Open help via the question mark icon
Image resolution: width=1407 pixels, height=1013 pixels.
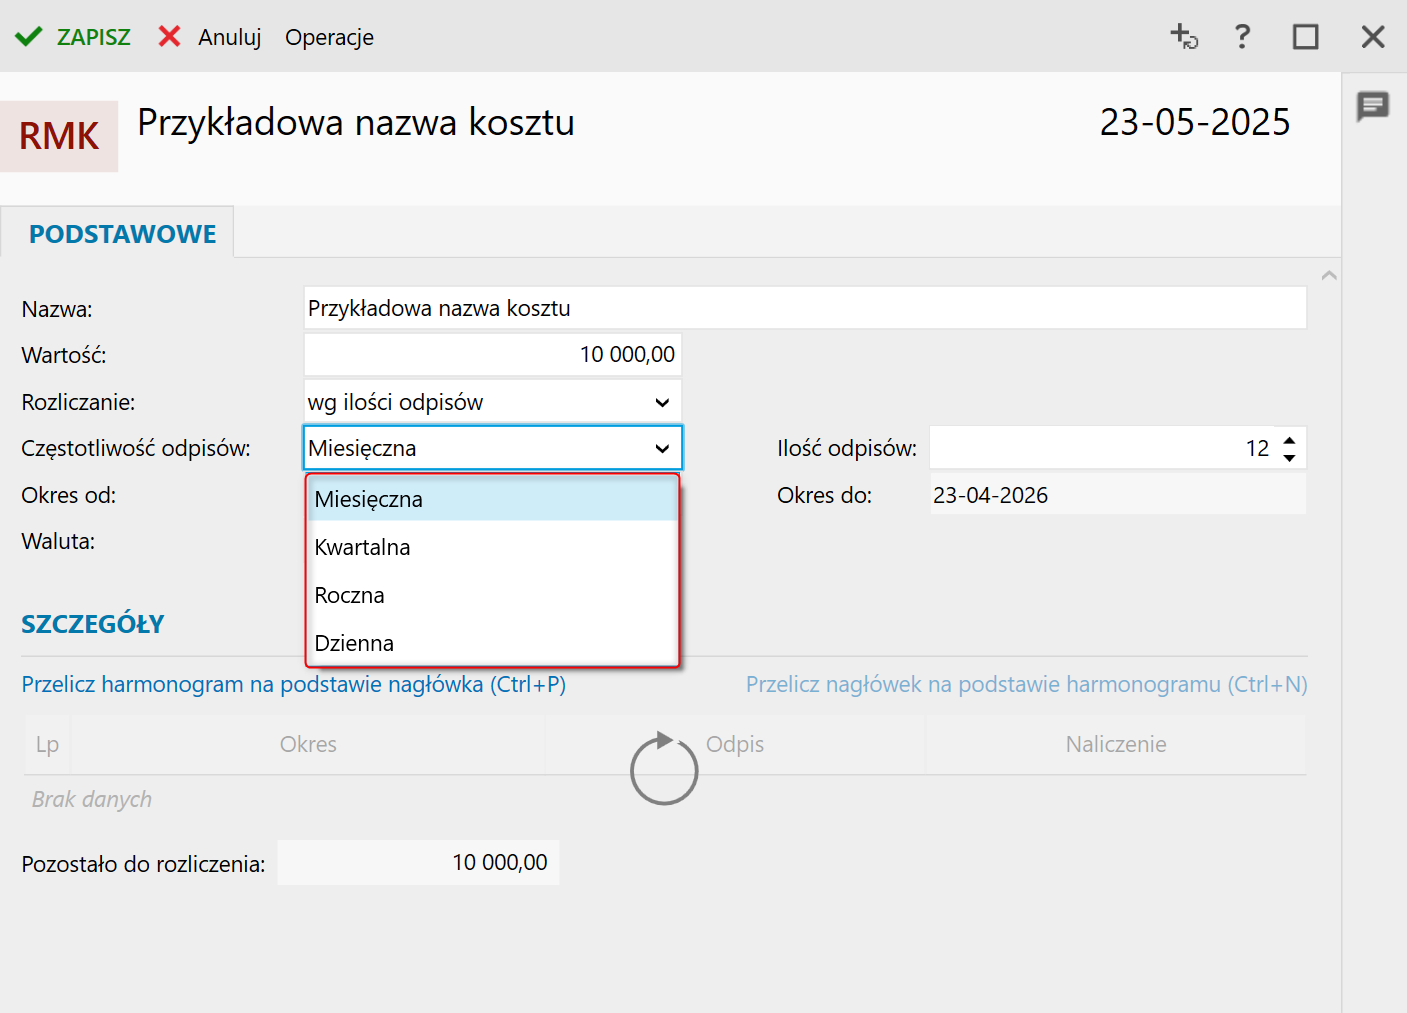[x=1242, y=37]
